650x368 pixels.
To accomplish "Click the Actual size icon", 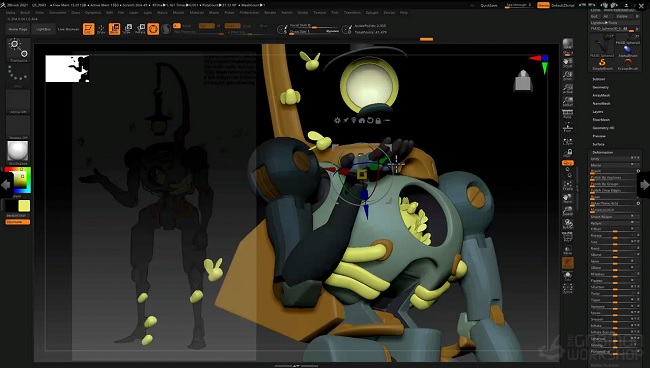I will 568,89.
